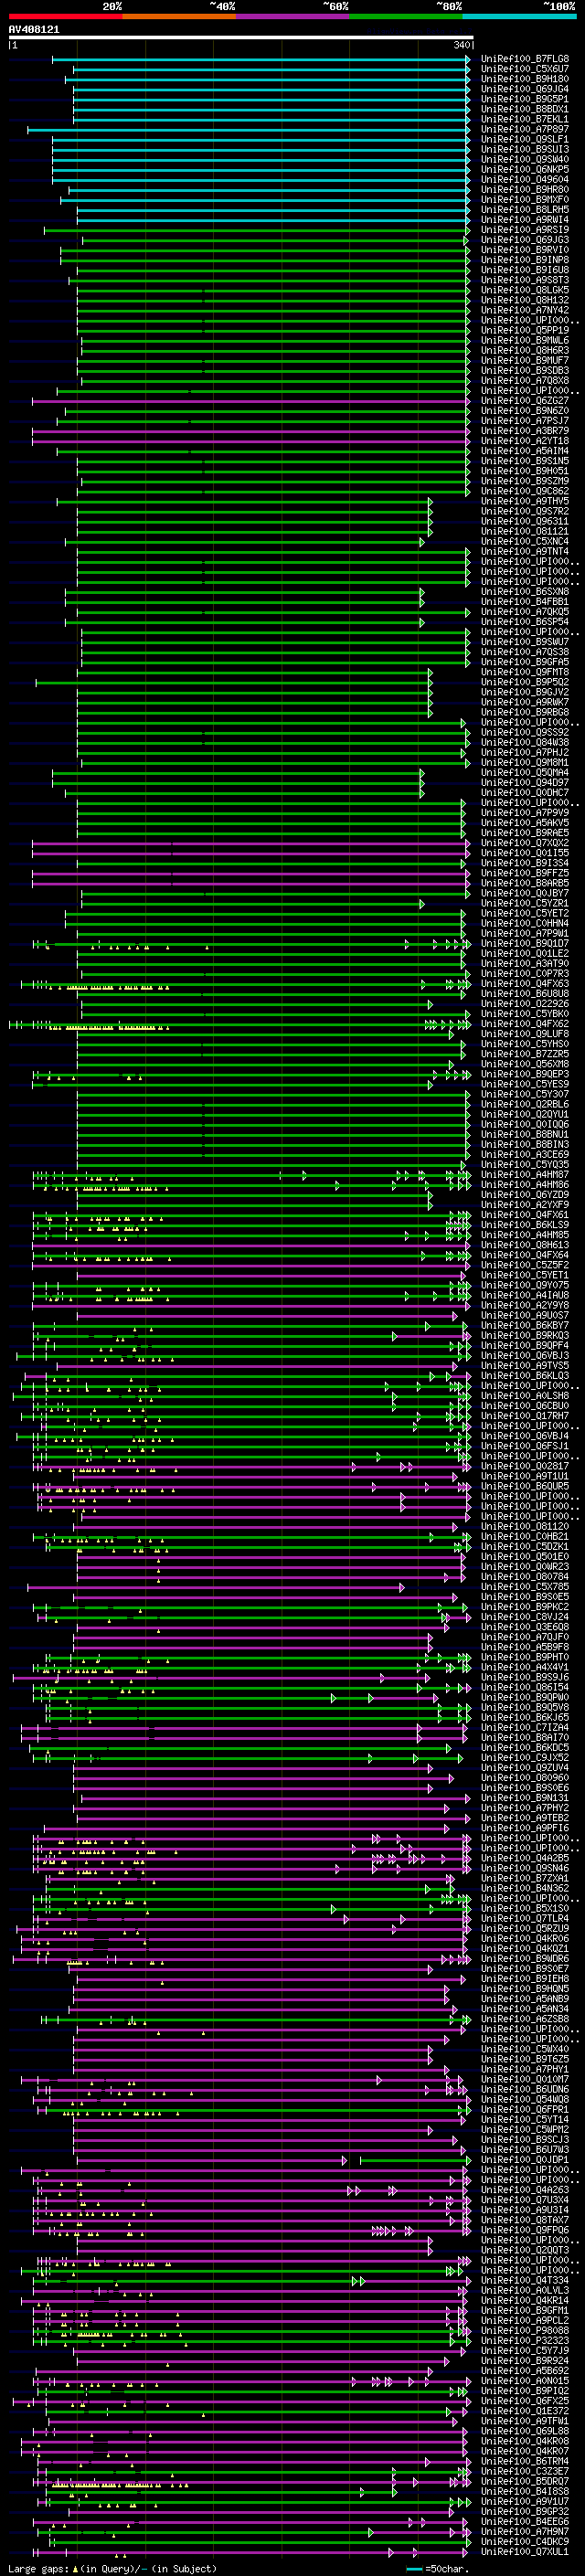The width and height of the screenshot is (585, 2576).
Task: Click the end position label 340
Action: tap(461, 45)
